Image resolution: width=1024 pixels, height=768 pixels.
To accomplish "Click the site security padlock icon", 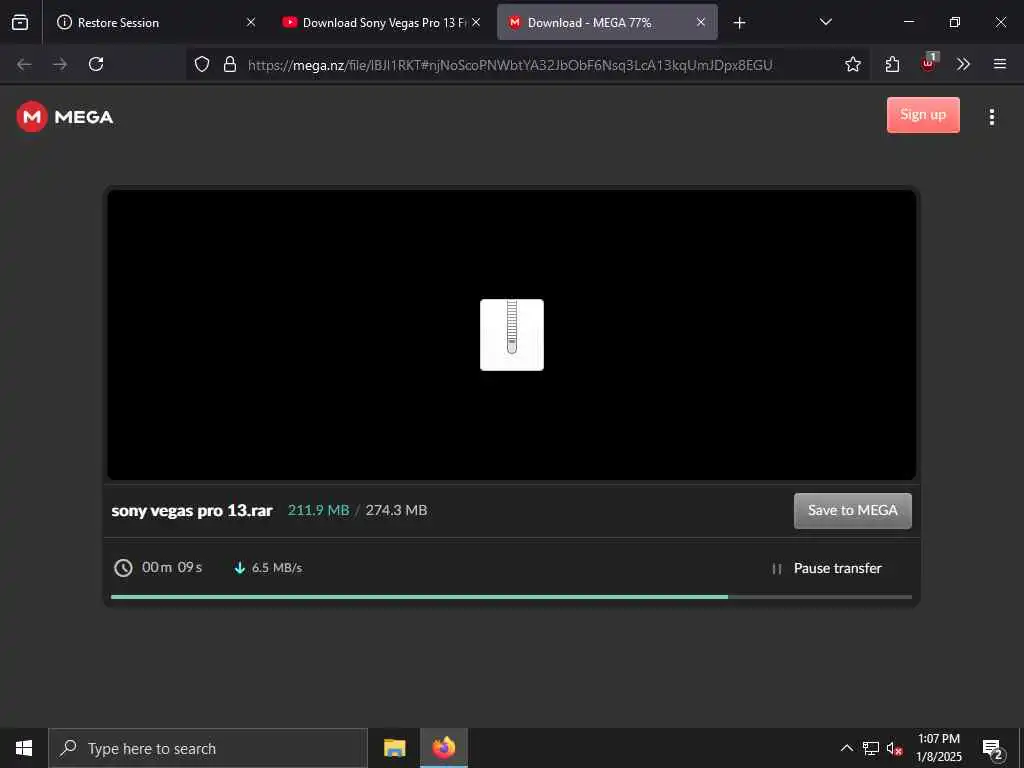I will [230, 64].
